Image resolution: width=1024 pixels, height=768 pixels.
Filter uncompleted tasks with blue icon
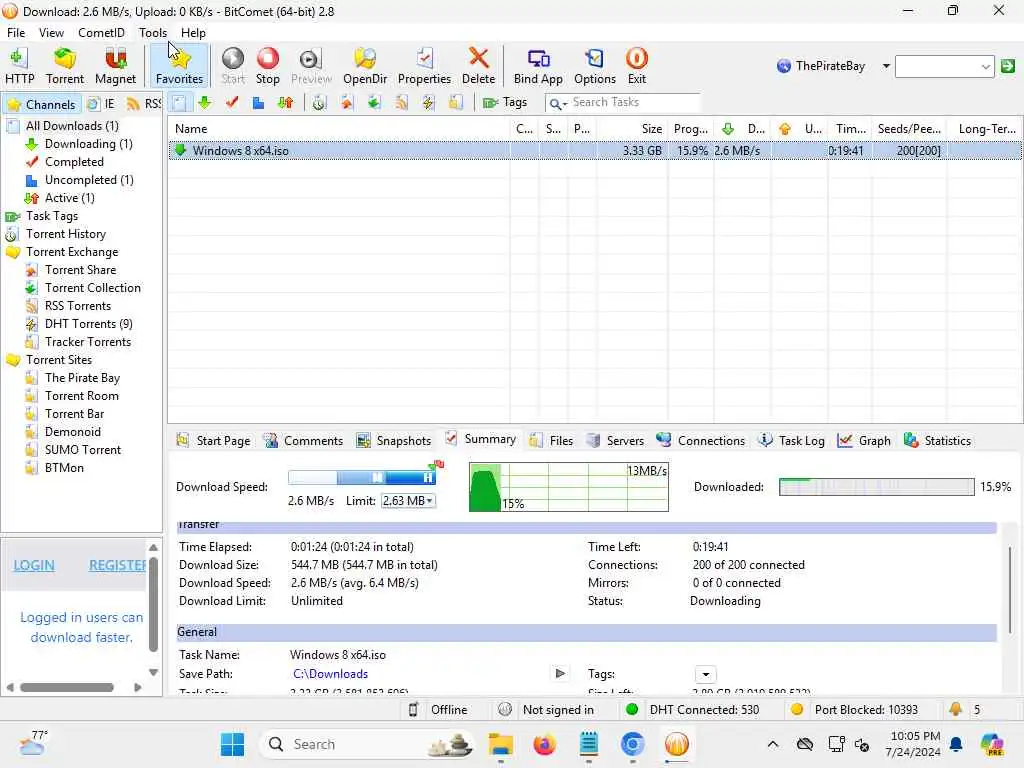point(258,103)
